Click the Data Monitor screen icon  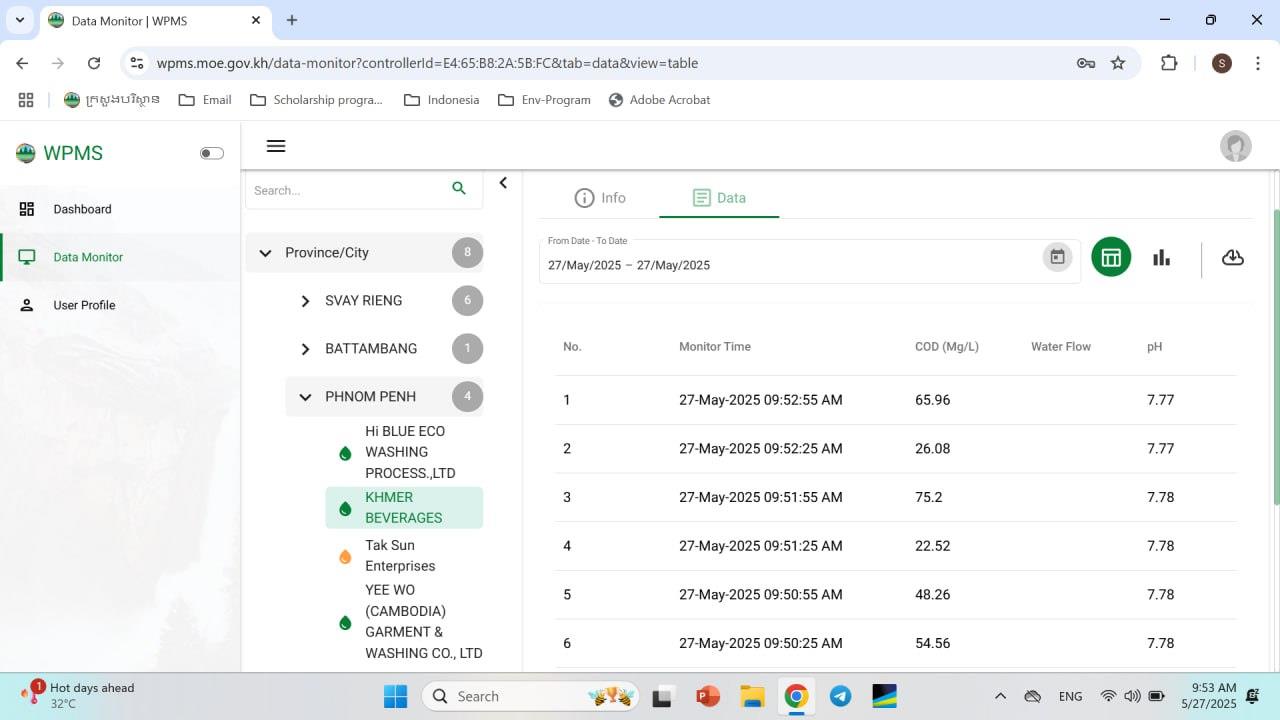27,257
